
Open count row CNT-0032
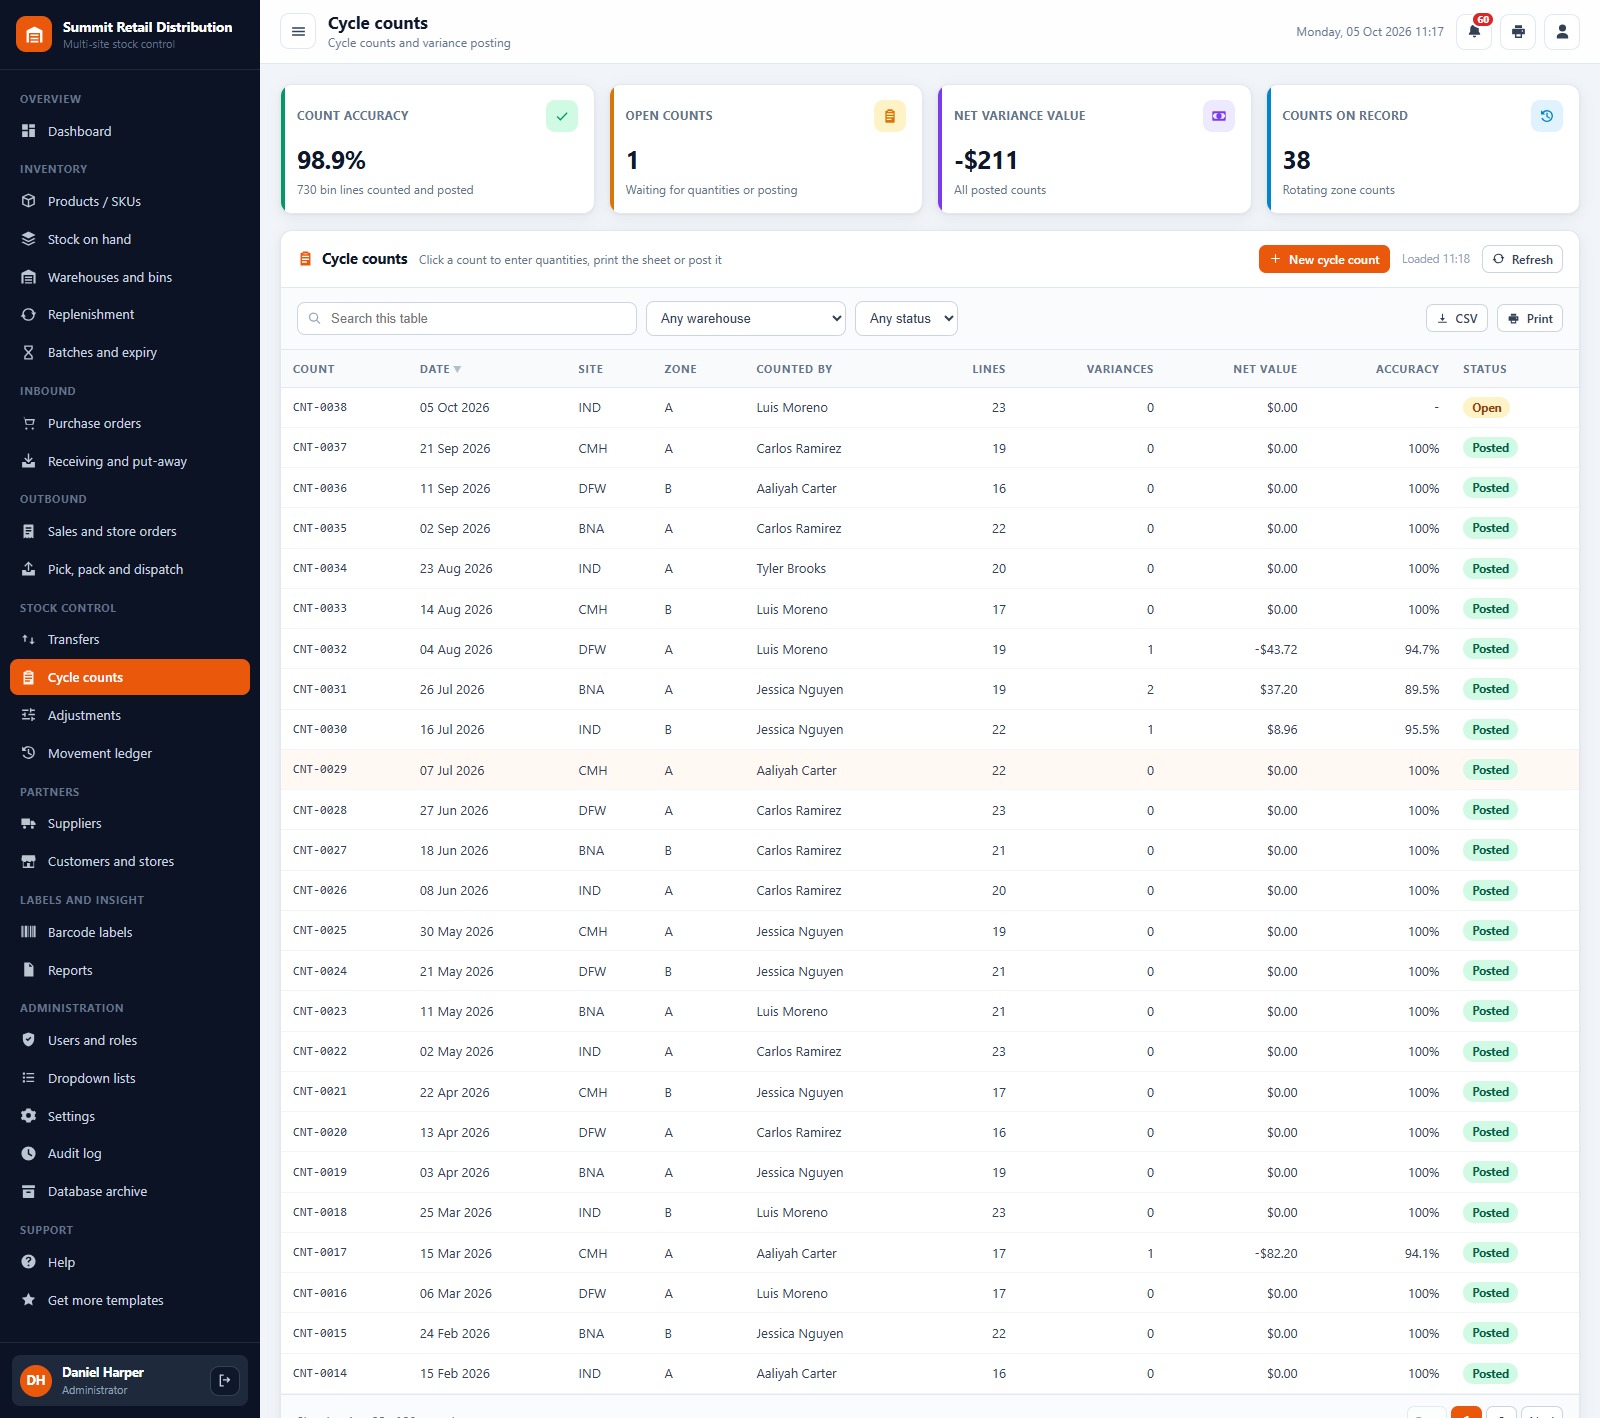[930, 649]
